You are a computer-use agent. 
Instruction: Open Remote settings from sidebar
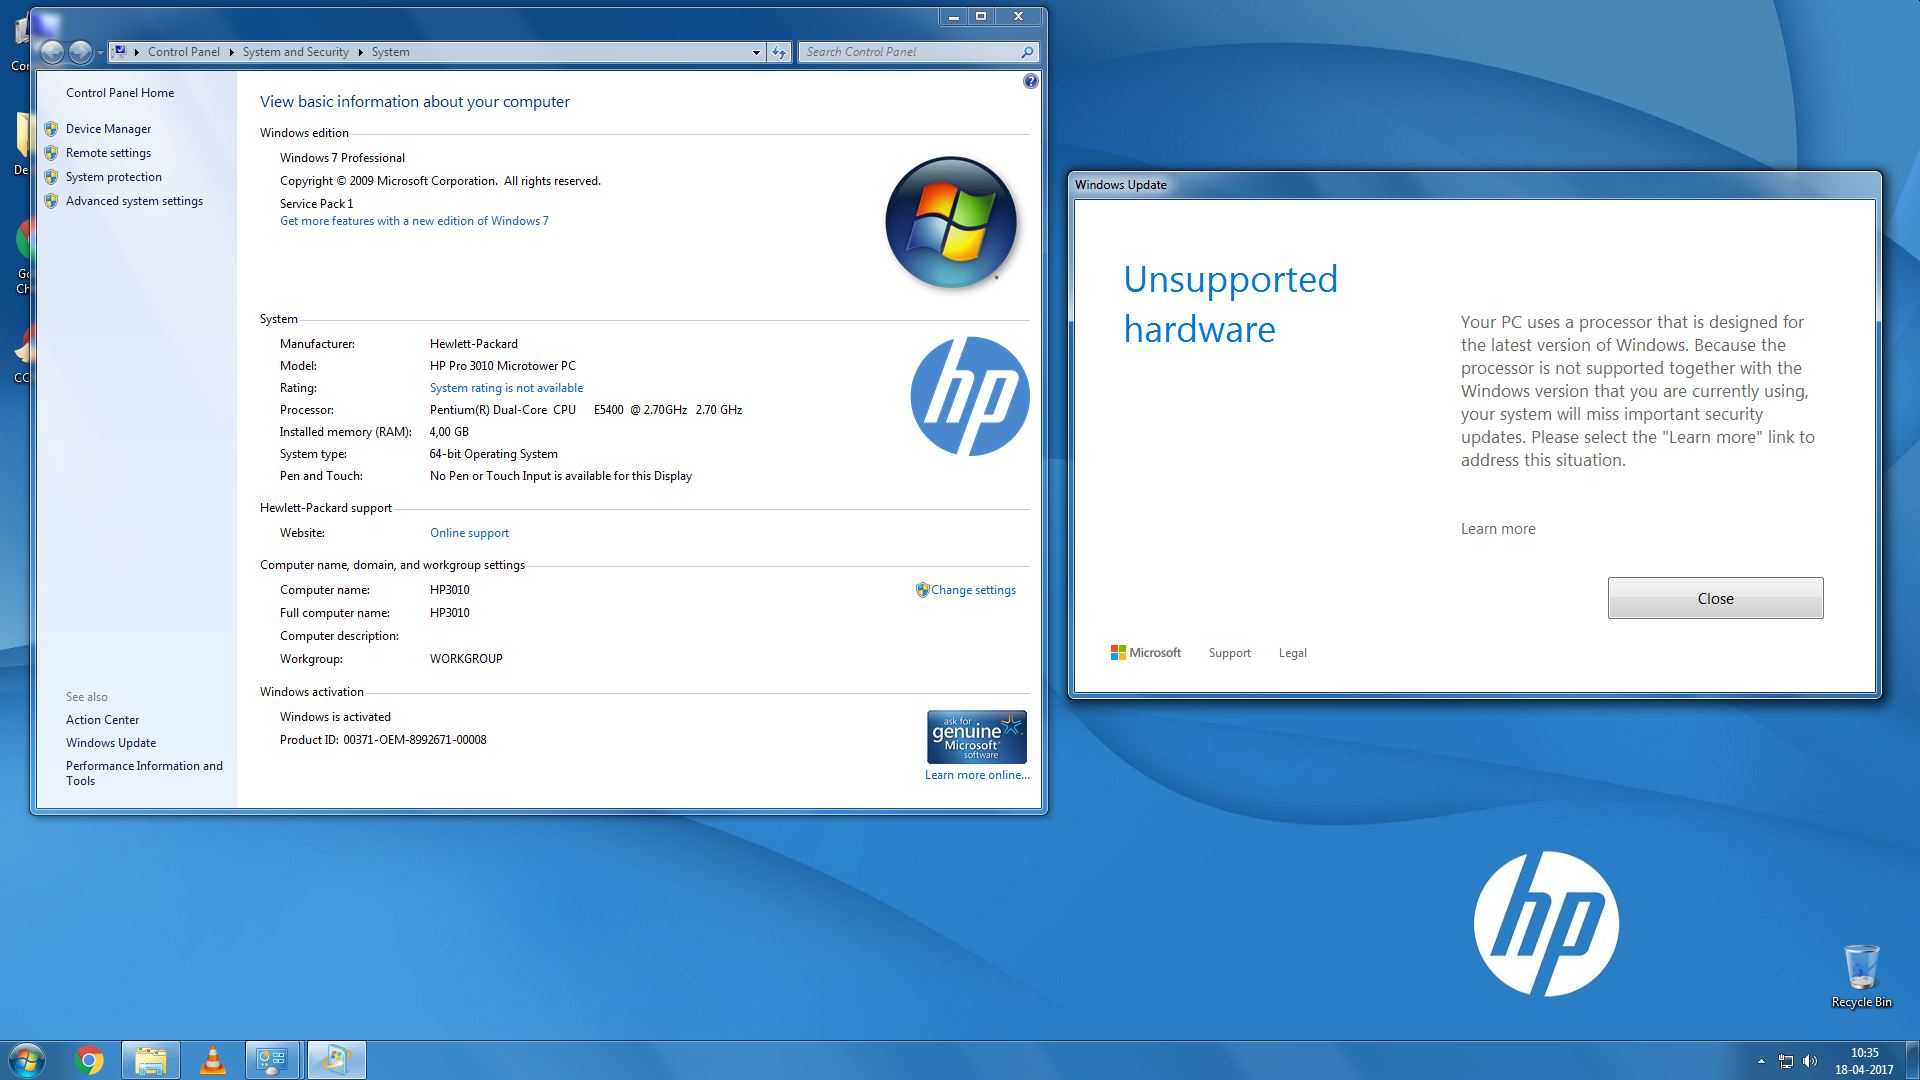[x=108, y=153]
